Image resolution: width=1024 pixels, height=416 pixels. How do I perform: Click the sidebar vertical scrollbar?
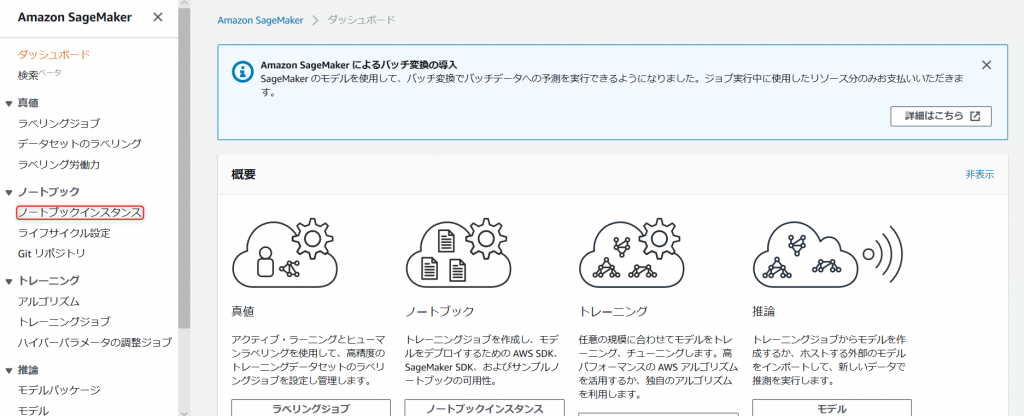(x=184, y=170)
